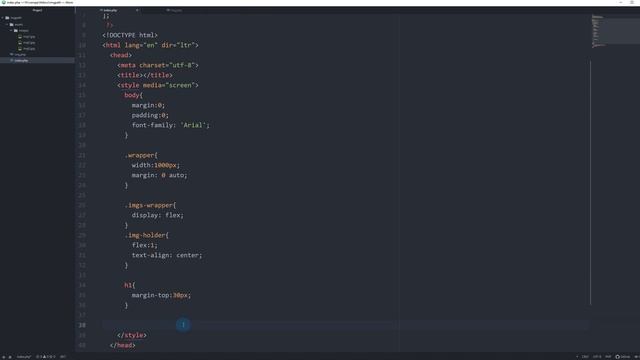Click line number 10 in the gutter
This screenshot has height=360, width=640.
(x=82, y=45)
